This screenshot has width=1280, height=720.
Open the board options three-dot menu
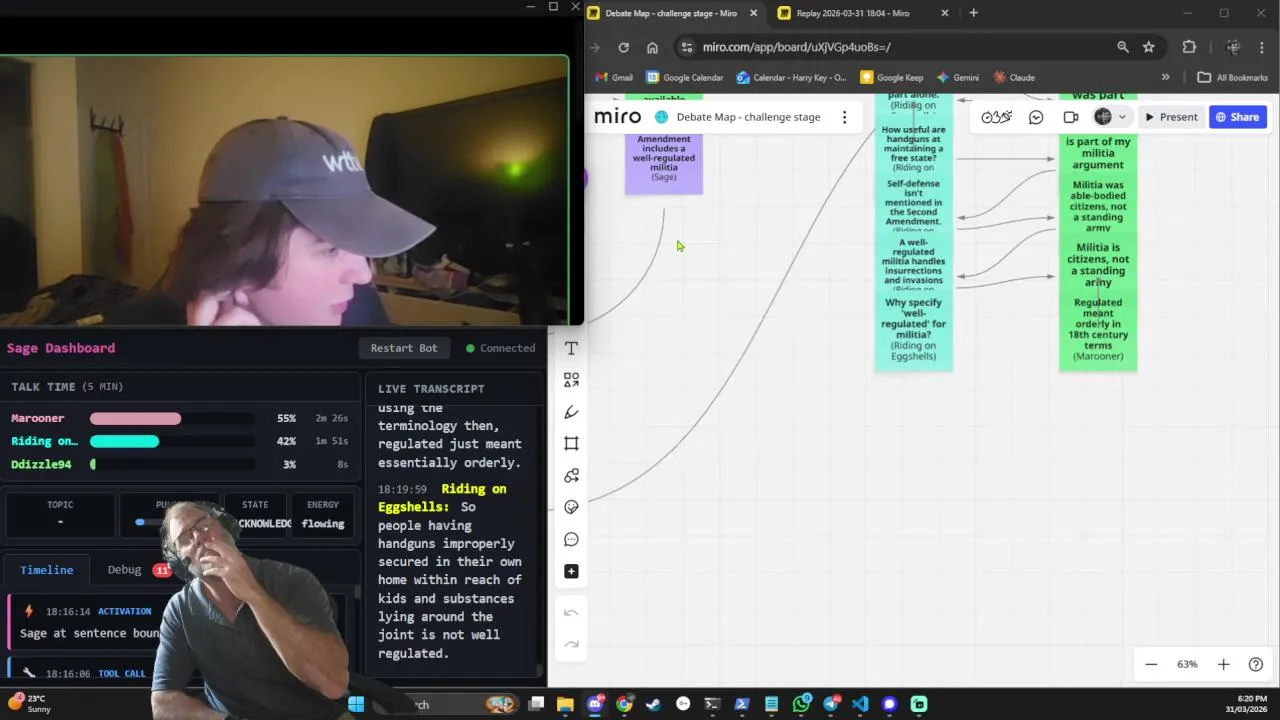coord(844,117)
